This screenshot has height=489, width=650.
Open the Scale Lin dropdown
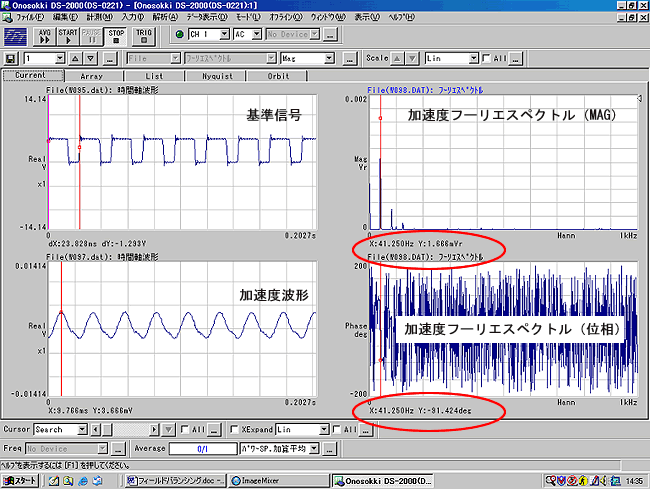click(474, 58)
